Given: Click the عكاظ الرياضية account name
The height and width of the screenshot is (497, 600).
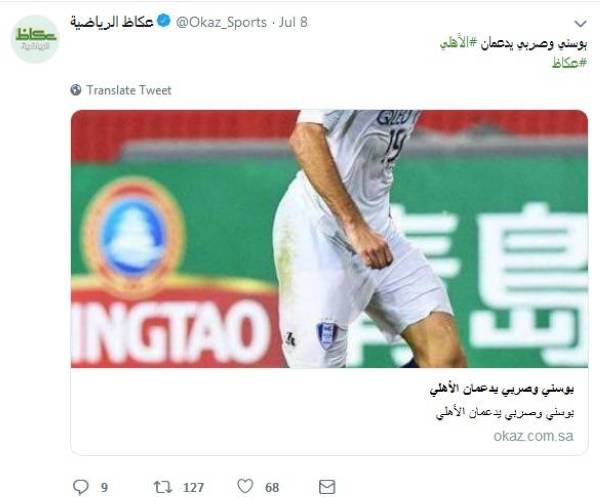Looking at the screenshot, I should click(112, 22).
